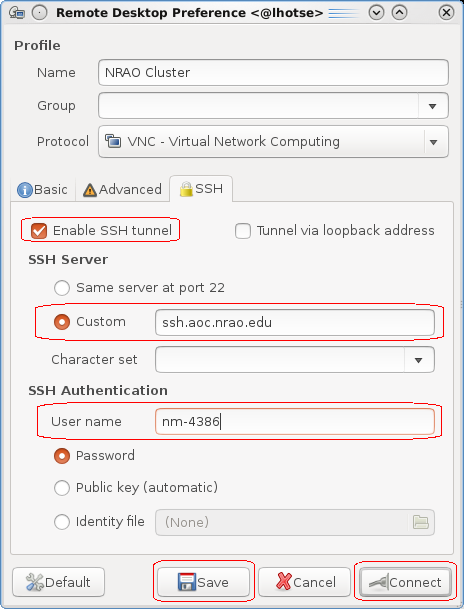Click the User name field containing nm-4386
The width and height of the screenshot is (464, 609).
pyautogui.click(x=295, y=421)
